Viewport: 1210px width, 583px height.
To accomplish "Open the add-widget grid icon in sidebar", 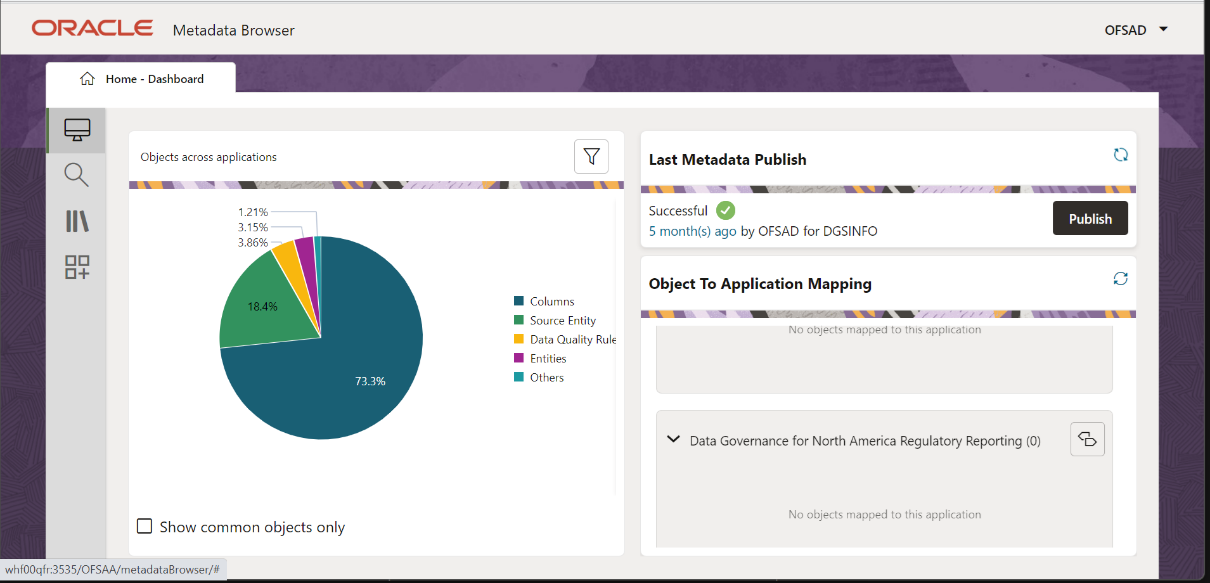I will (x=77, y=267).
